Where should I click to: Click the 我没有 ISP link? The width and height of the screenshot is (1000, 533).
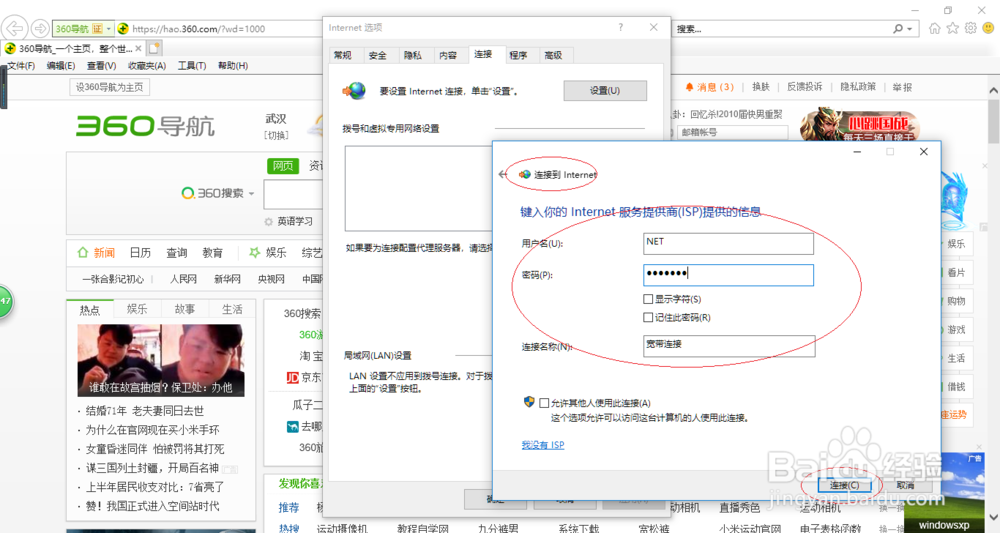(543, 445)
